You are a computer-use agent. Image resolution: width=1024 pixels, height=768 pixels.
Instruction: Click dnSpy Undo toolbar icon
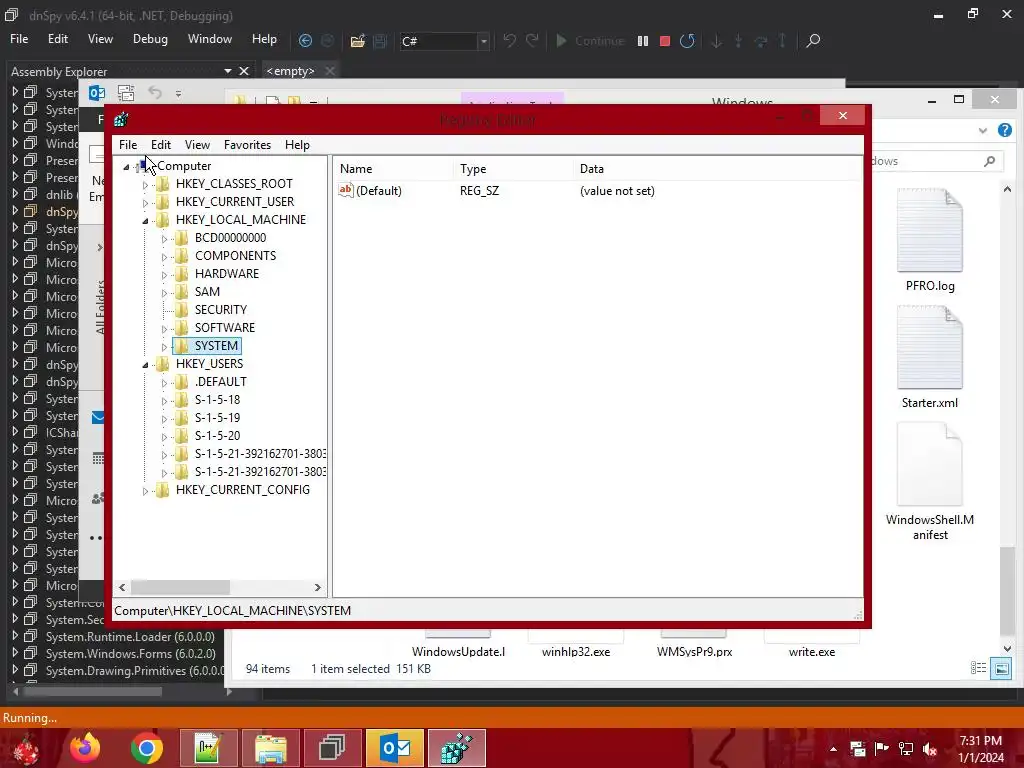(509, 40)
